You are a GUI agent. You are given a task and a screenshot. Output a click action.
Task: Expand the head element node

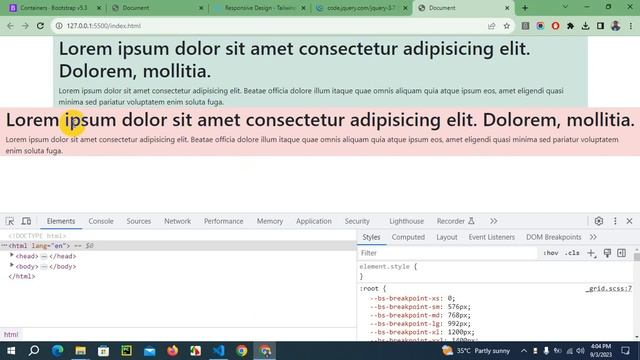pos(12,255)
